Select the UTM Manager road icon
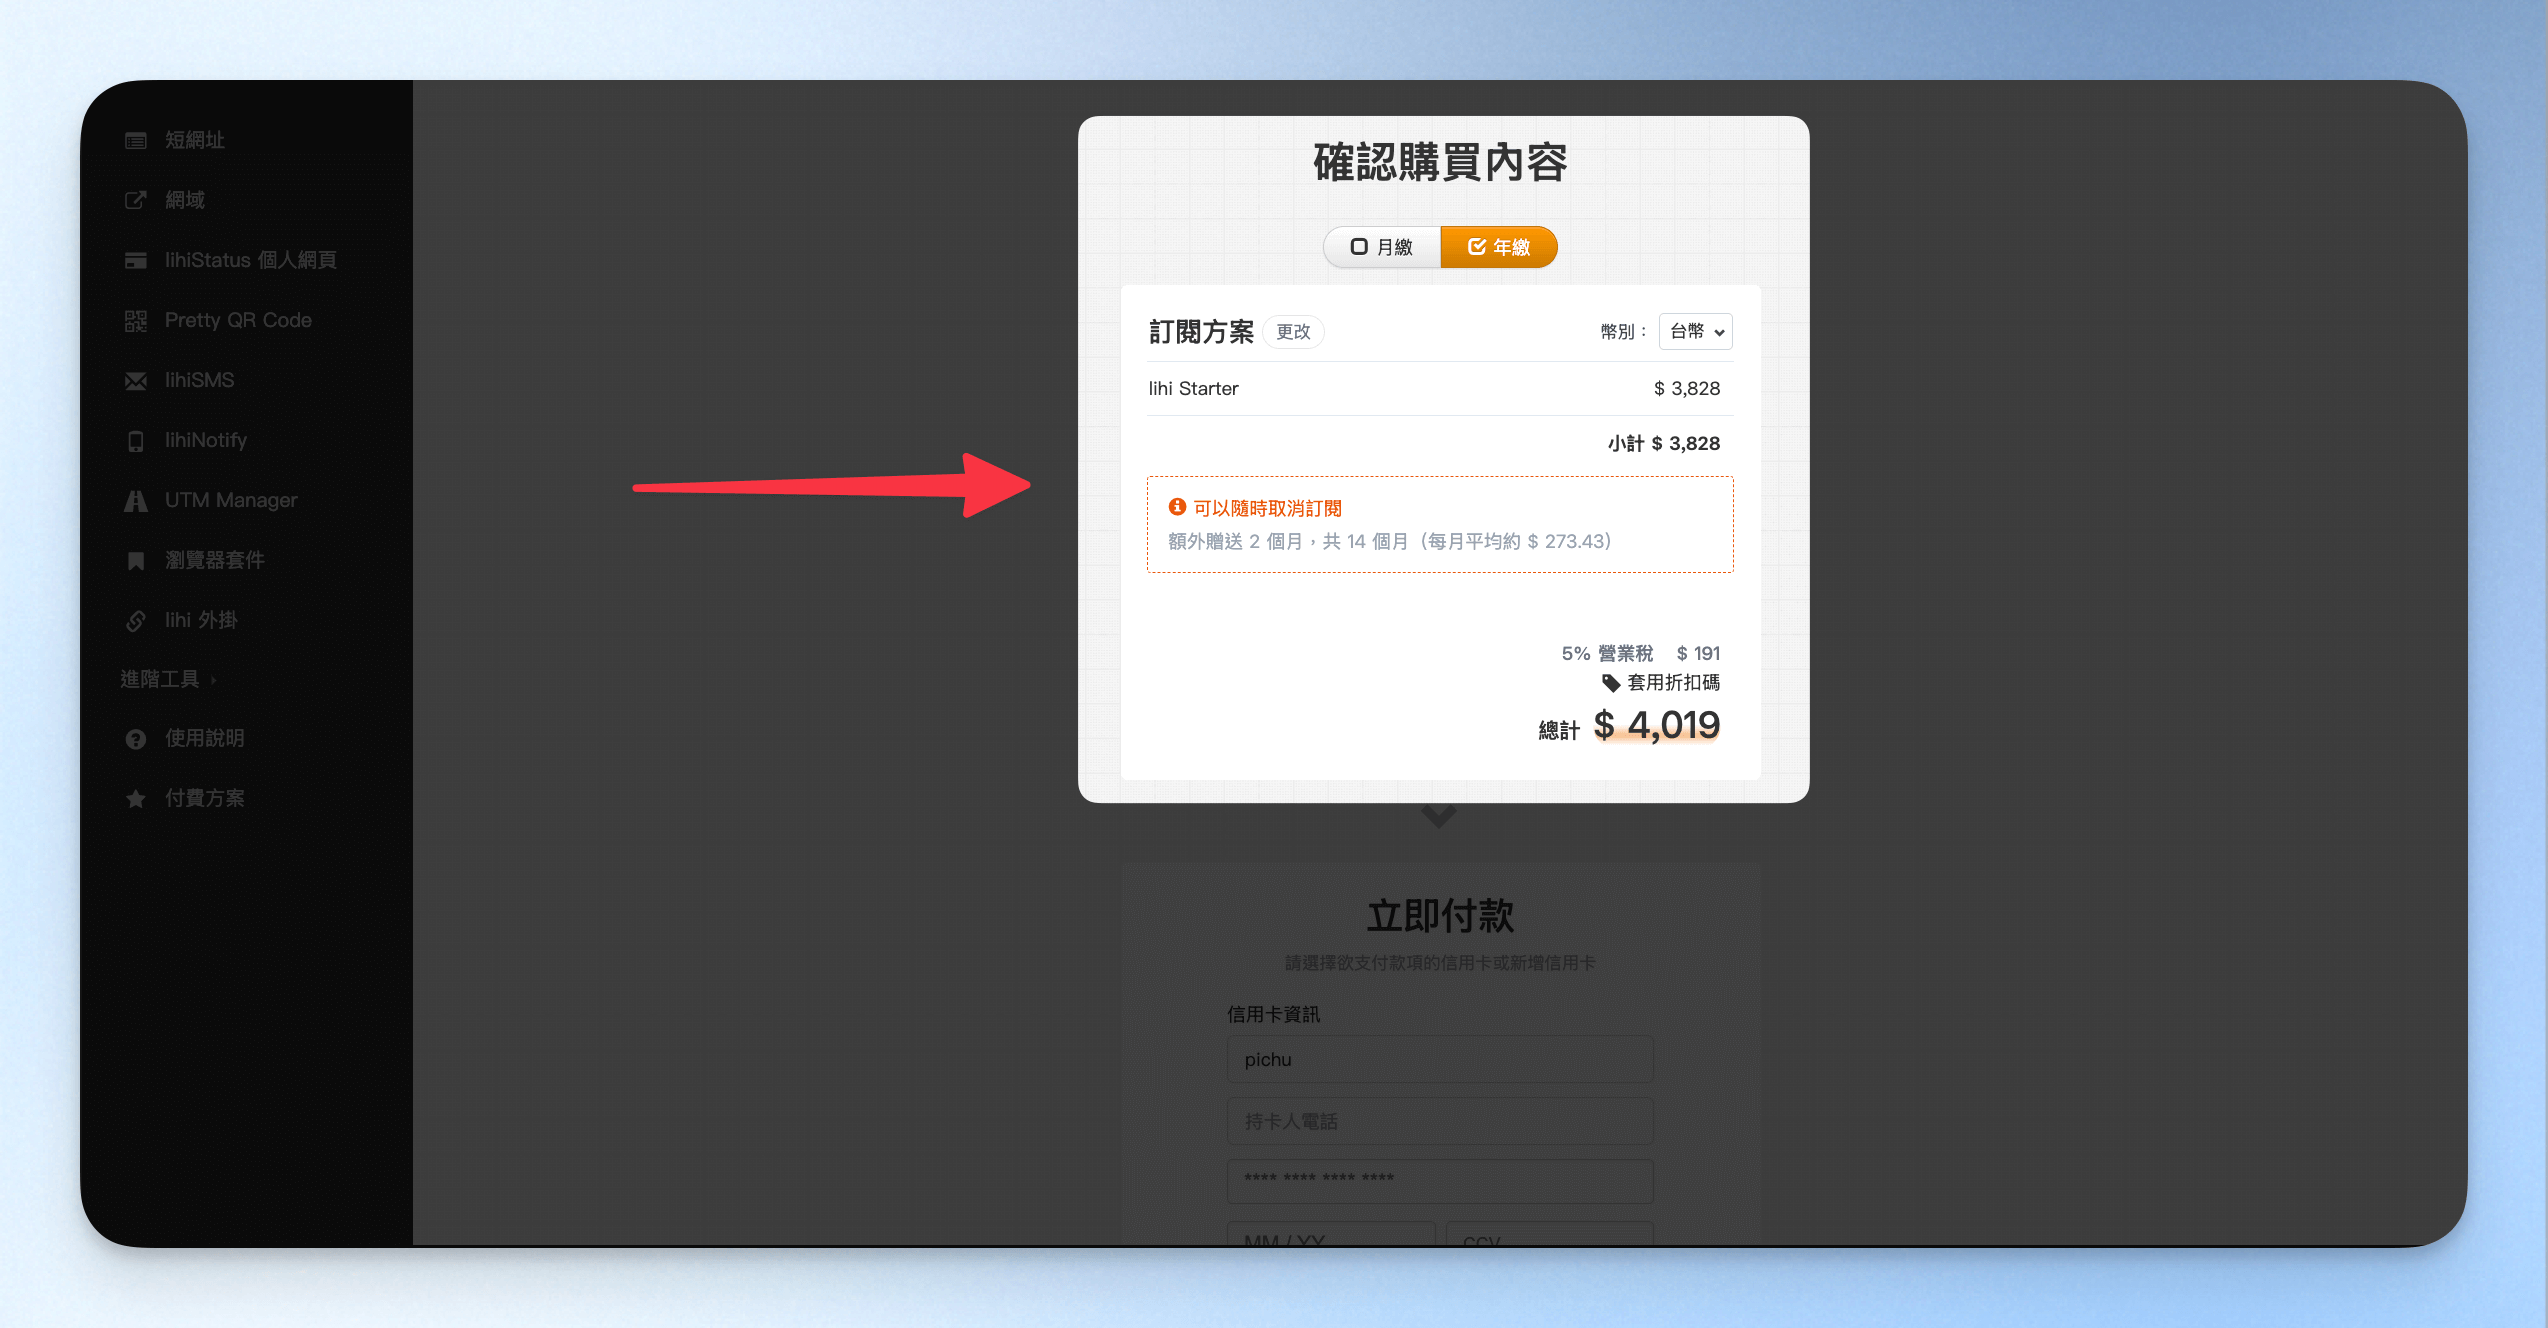The image size is (2548, 1328). (x=136, y=501)
